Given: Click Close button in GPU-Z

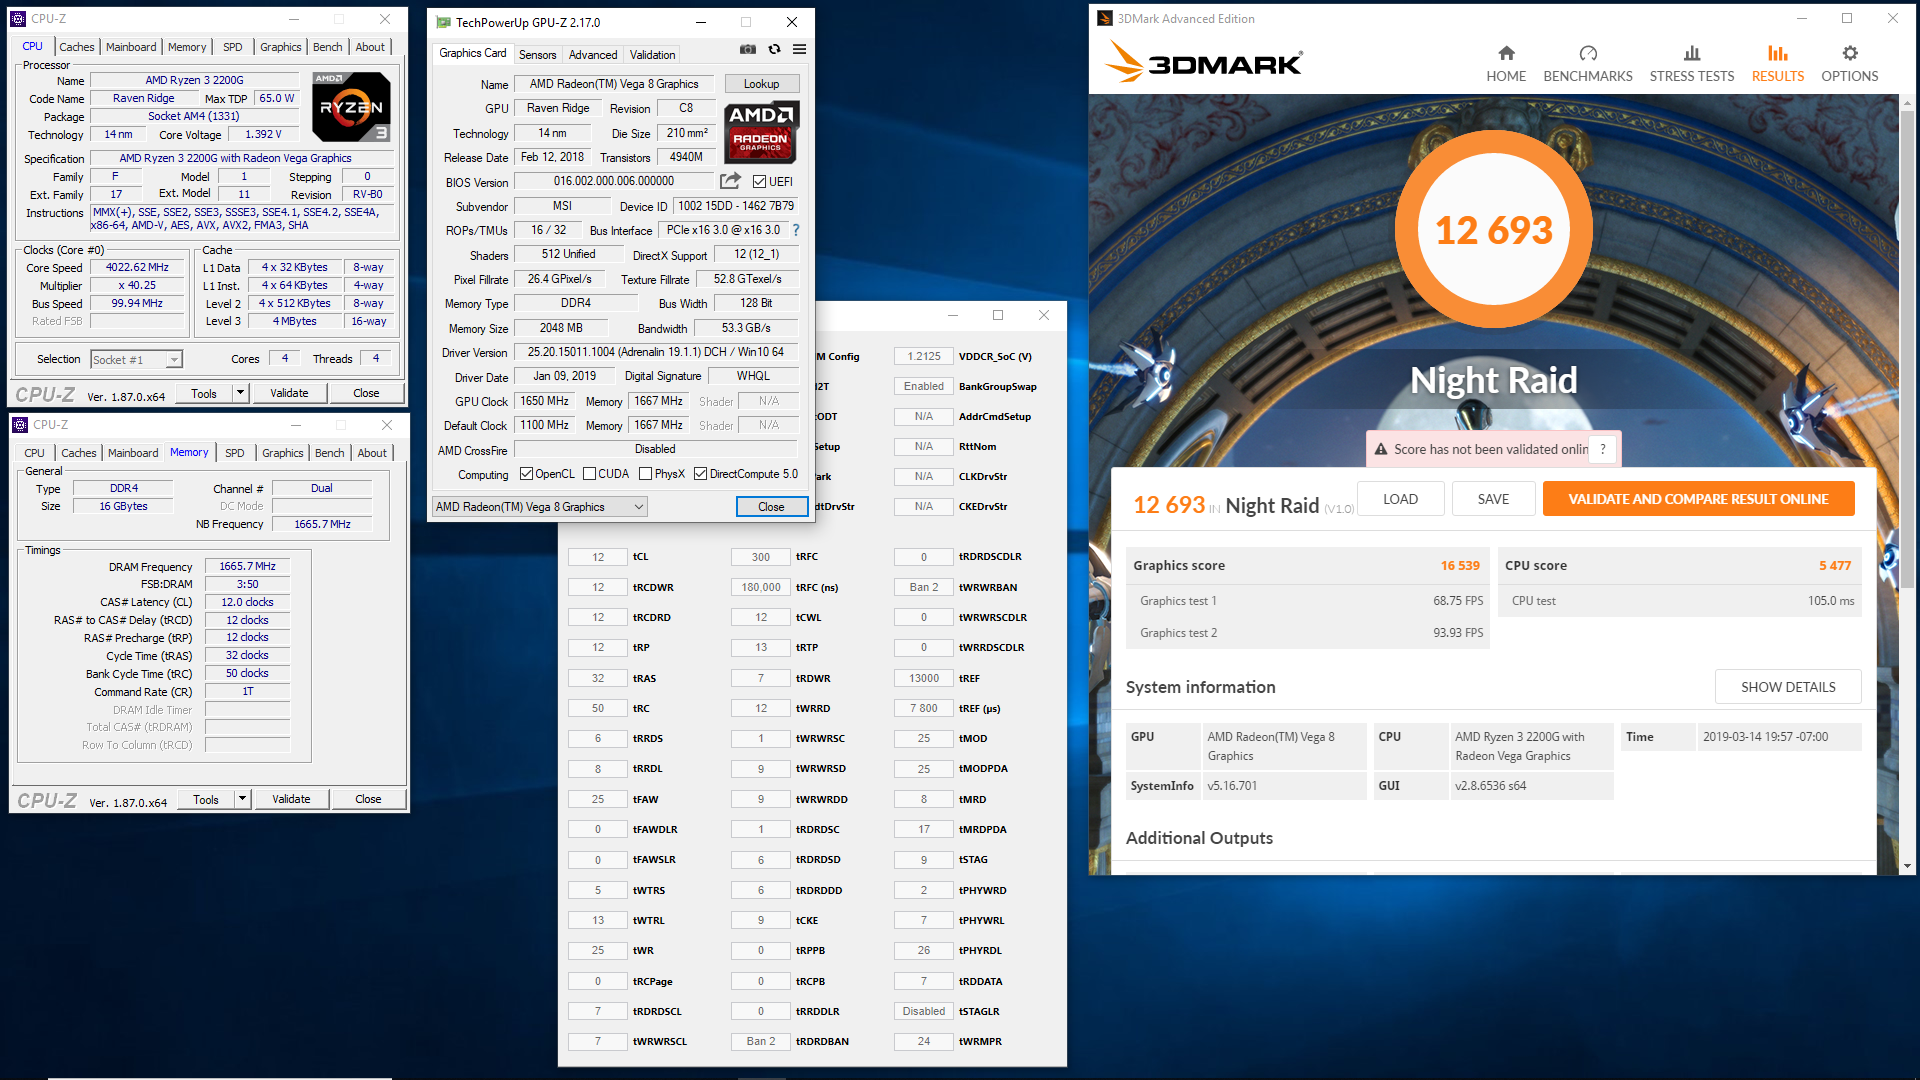Looking at the screenshot, I should click(771, 507).
